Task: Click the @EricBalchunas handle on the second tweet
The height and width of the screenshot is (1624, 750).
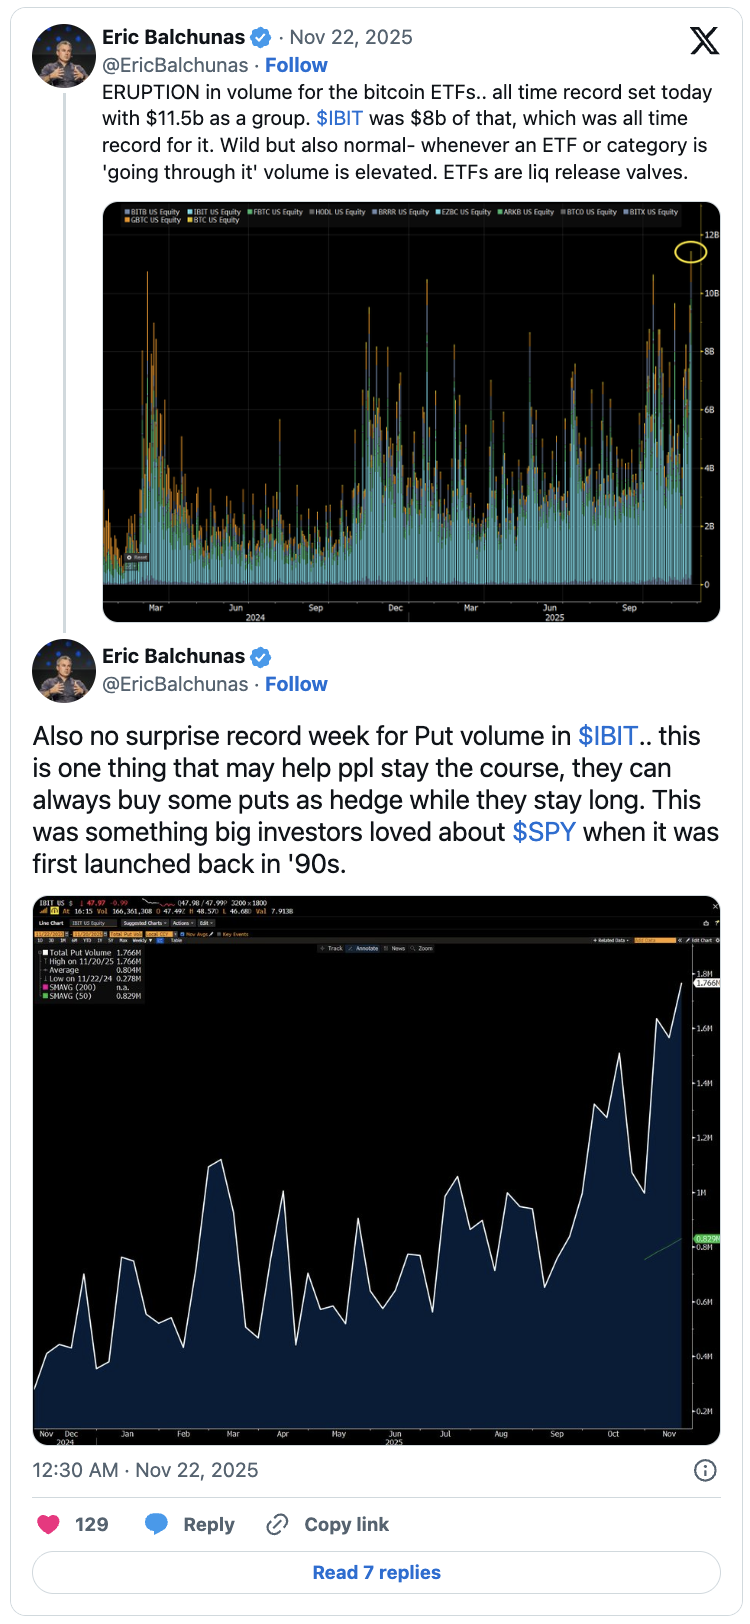Action: tap(175, 684)
